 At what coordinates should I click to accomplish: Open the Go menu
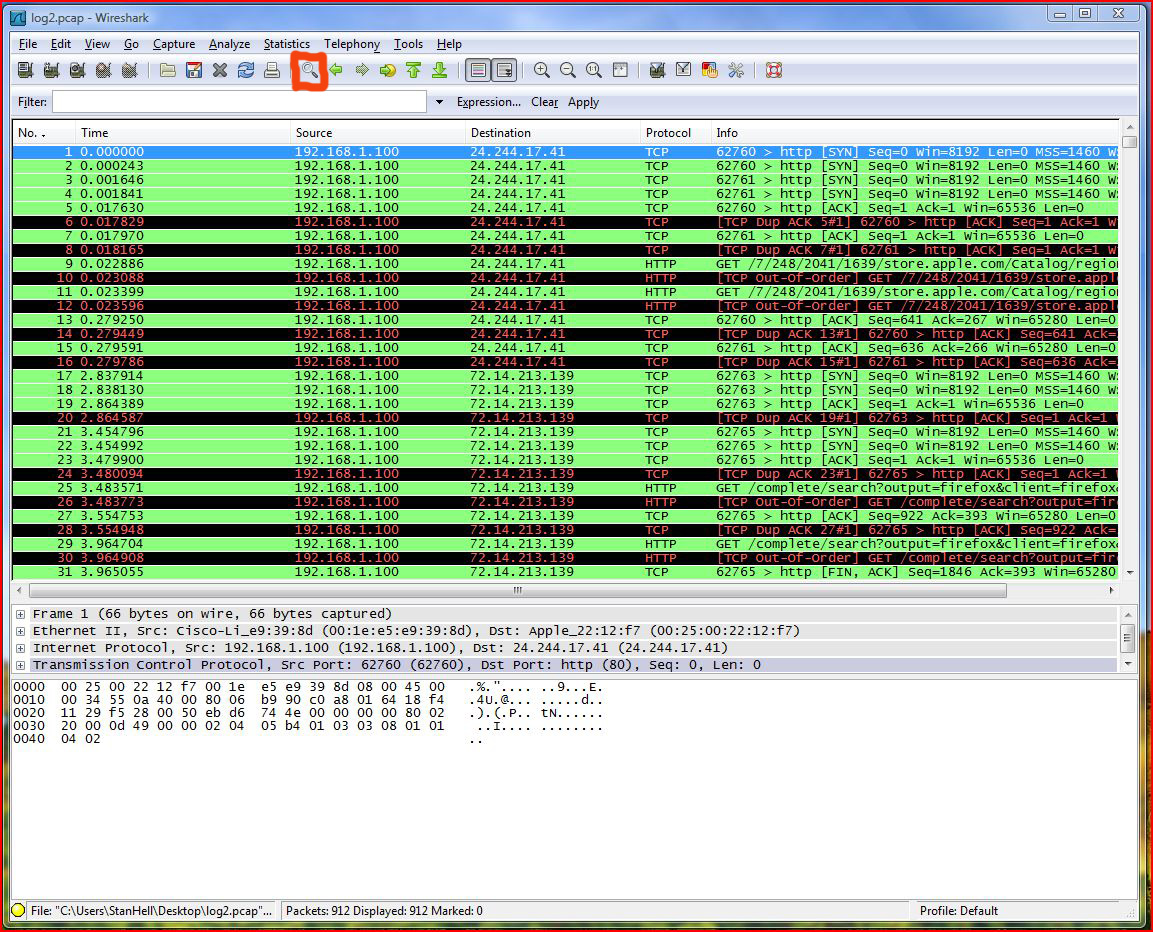(x=132, y=44)
